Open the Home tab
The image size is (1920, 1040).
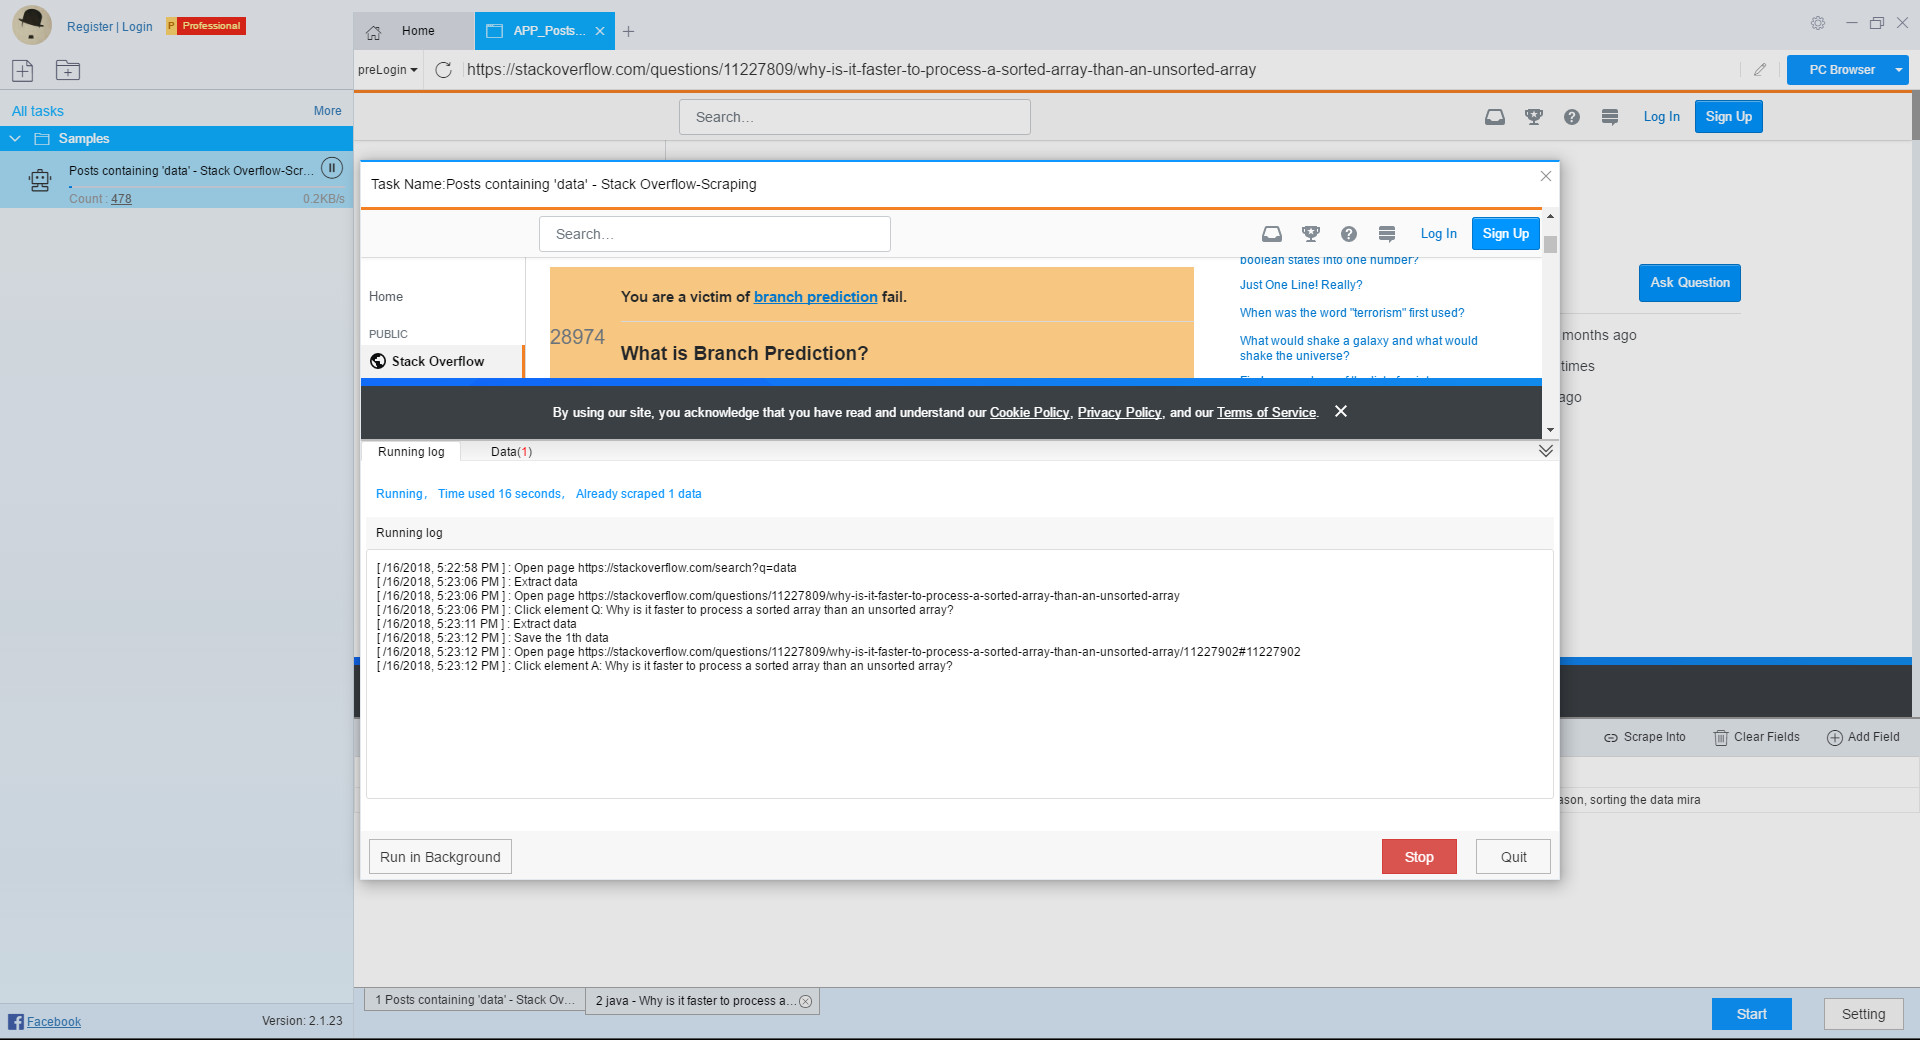413,31
